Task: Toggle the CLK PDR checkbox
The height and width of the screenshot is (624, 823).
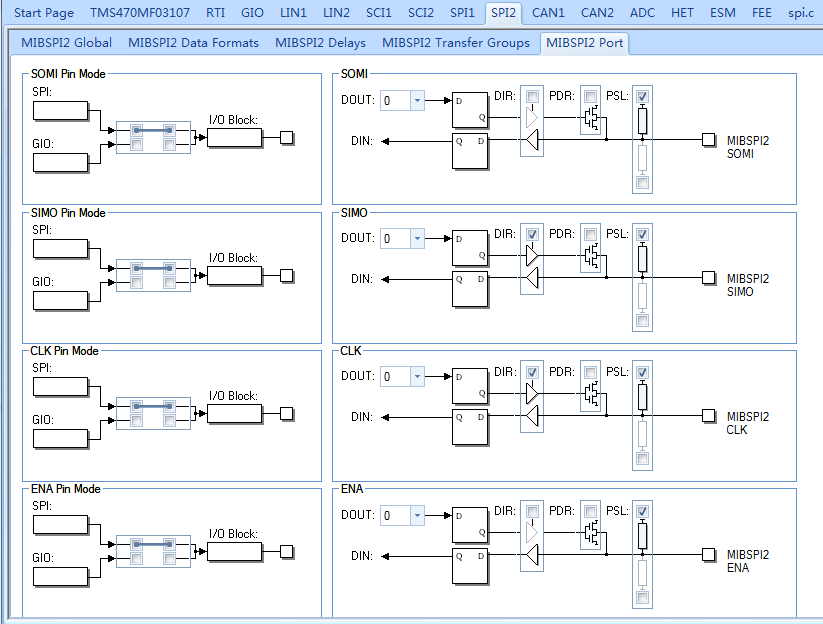Action: tap(590, 373)
